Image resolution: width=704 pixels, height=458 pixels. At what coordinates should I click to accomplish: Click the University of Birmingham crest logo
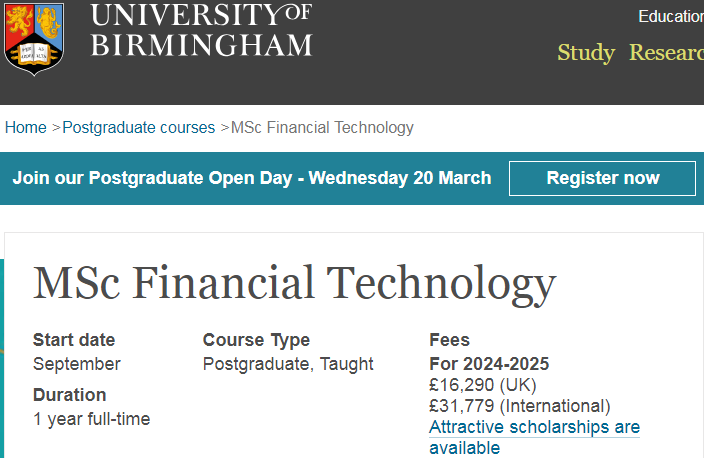(x=34, y=36)
